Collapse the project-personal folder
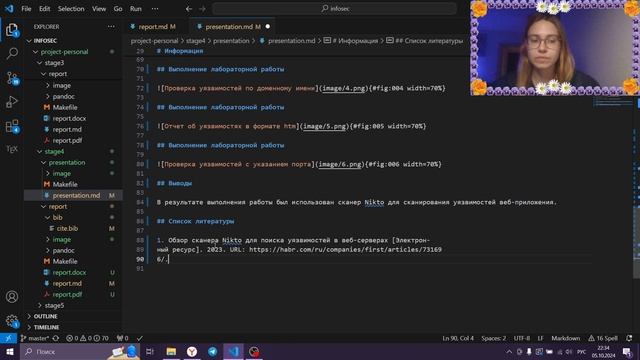Image resolution: width=640 pixels, height=360 pixels. tap(36, 52)
